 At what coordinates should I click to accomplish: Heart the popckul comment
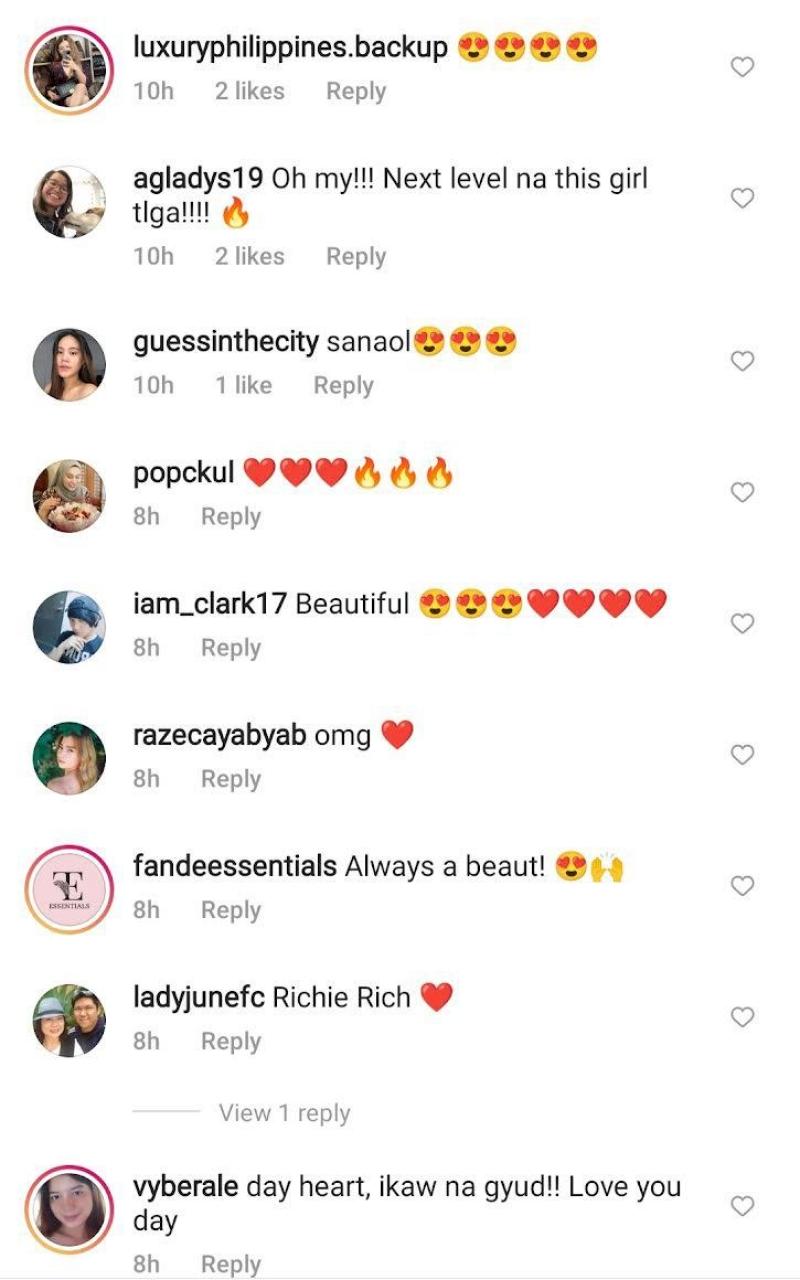tap(742, 492)
